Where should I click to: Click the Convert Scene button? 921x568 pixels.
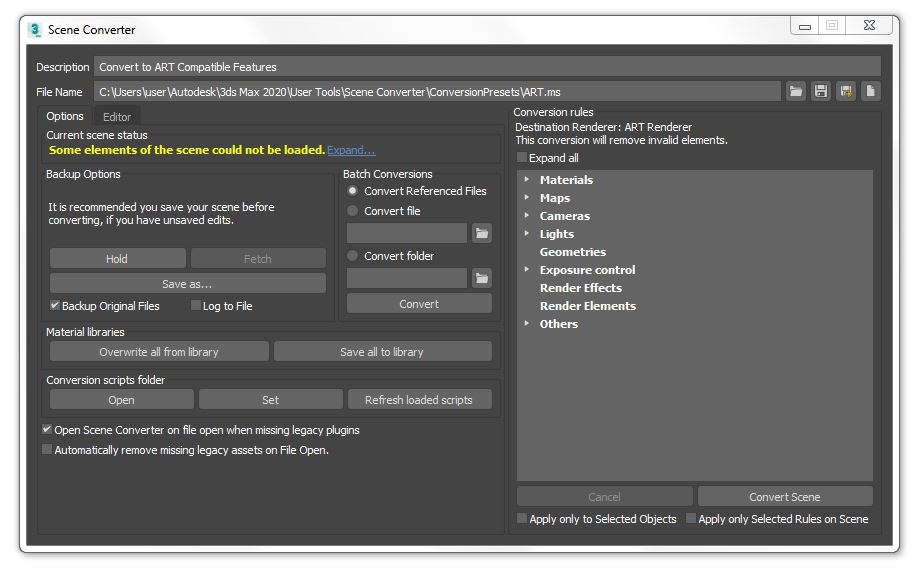(x=785, y=496)
